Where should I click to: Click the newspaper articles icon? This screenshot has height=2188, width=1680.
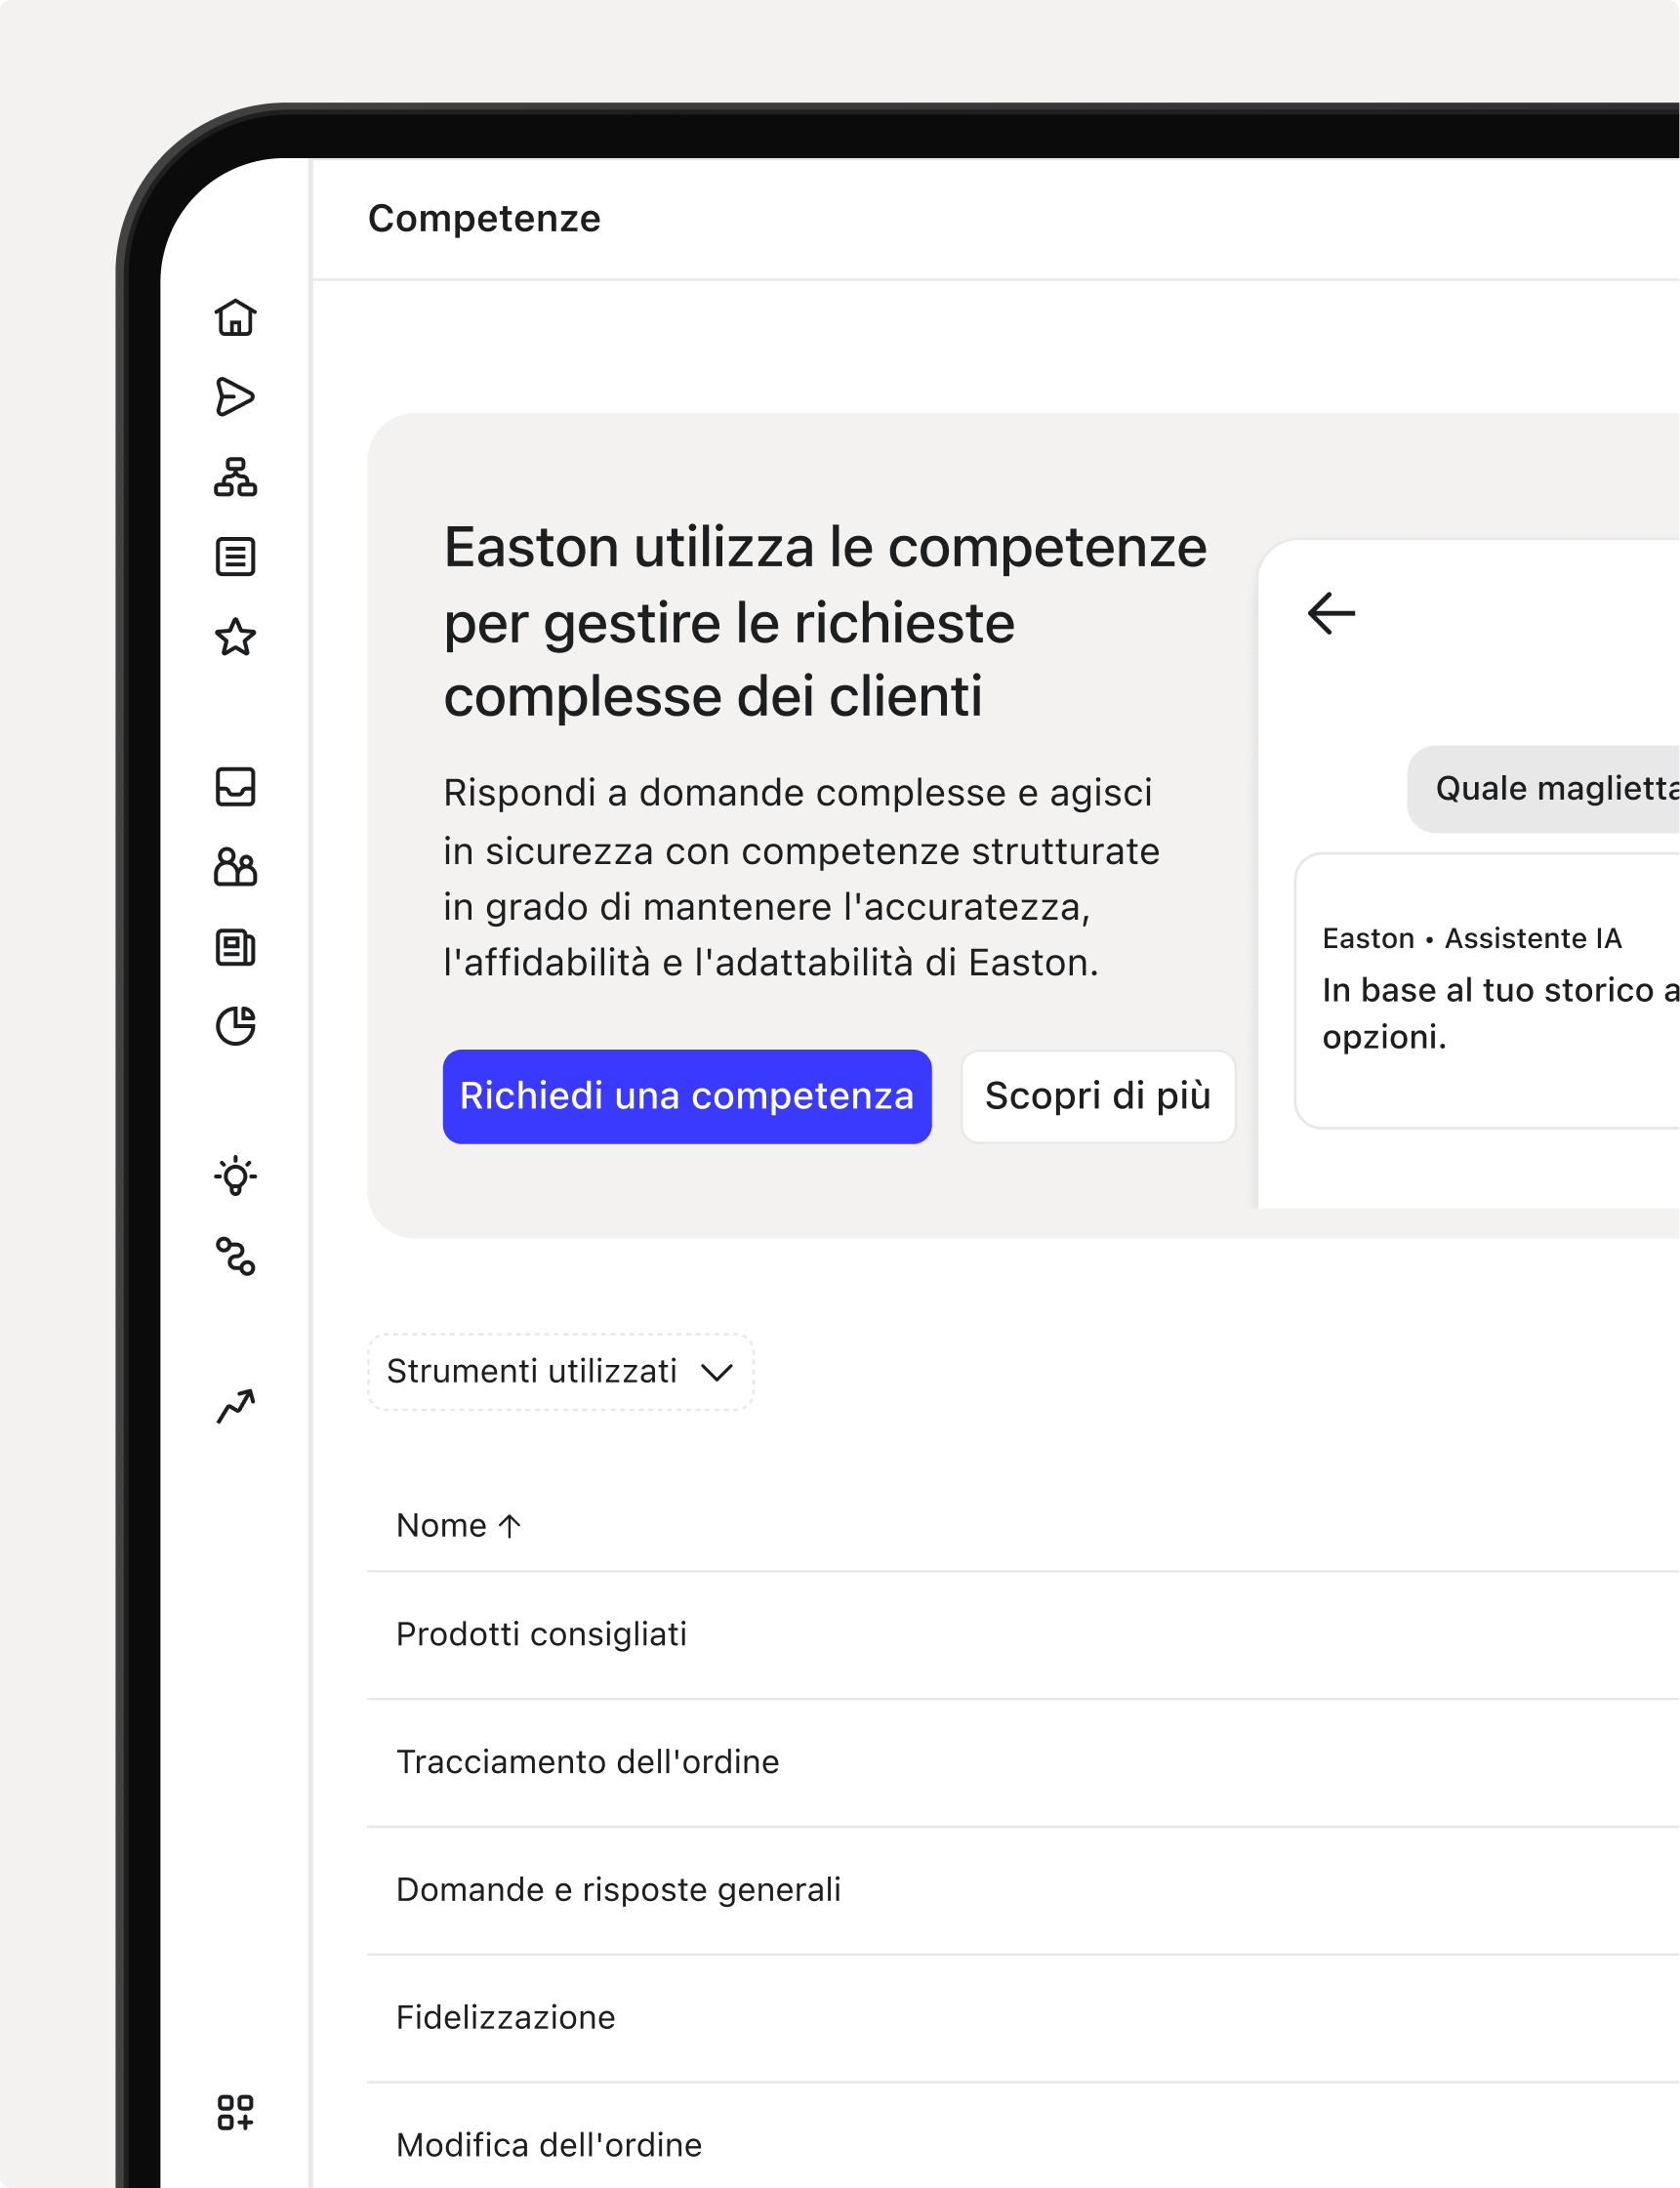[x=235, y=947]
